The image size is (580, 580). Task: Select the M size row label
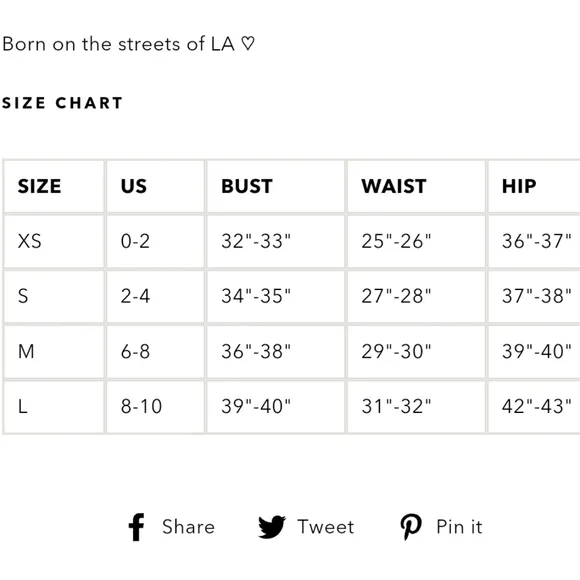[26, 351]
